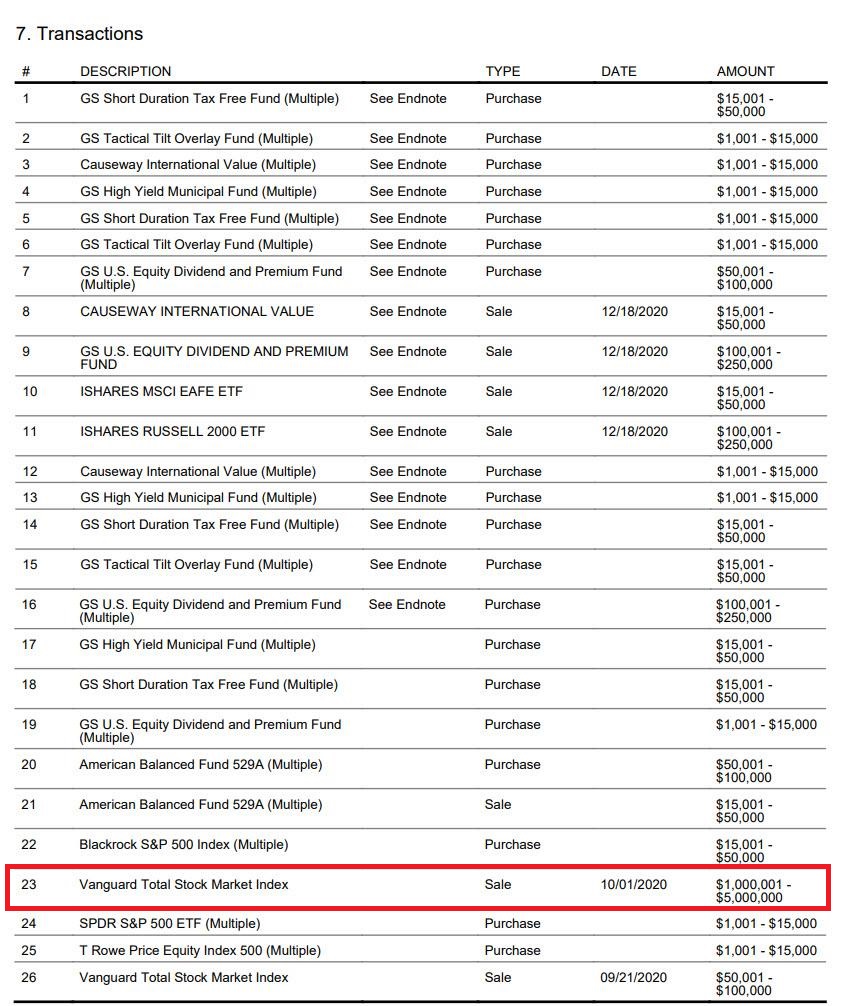
Task: Click 'See Endnote' in row 16
Action: coord(407,604)
